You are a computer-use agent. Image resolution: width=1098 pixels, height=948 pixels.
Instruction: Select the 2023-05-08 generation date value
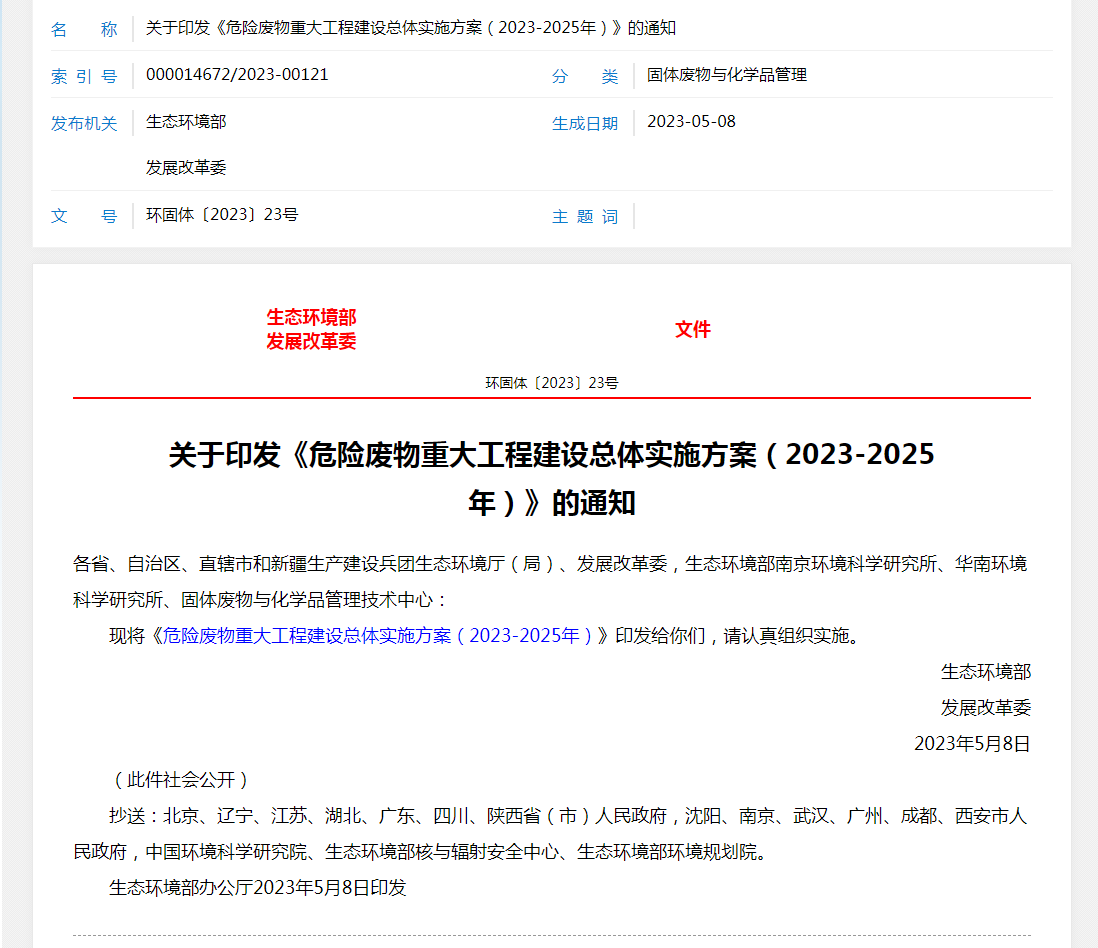pyautogui.click(x=691, y=122)
